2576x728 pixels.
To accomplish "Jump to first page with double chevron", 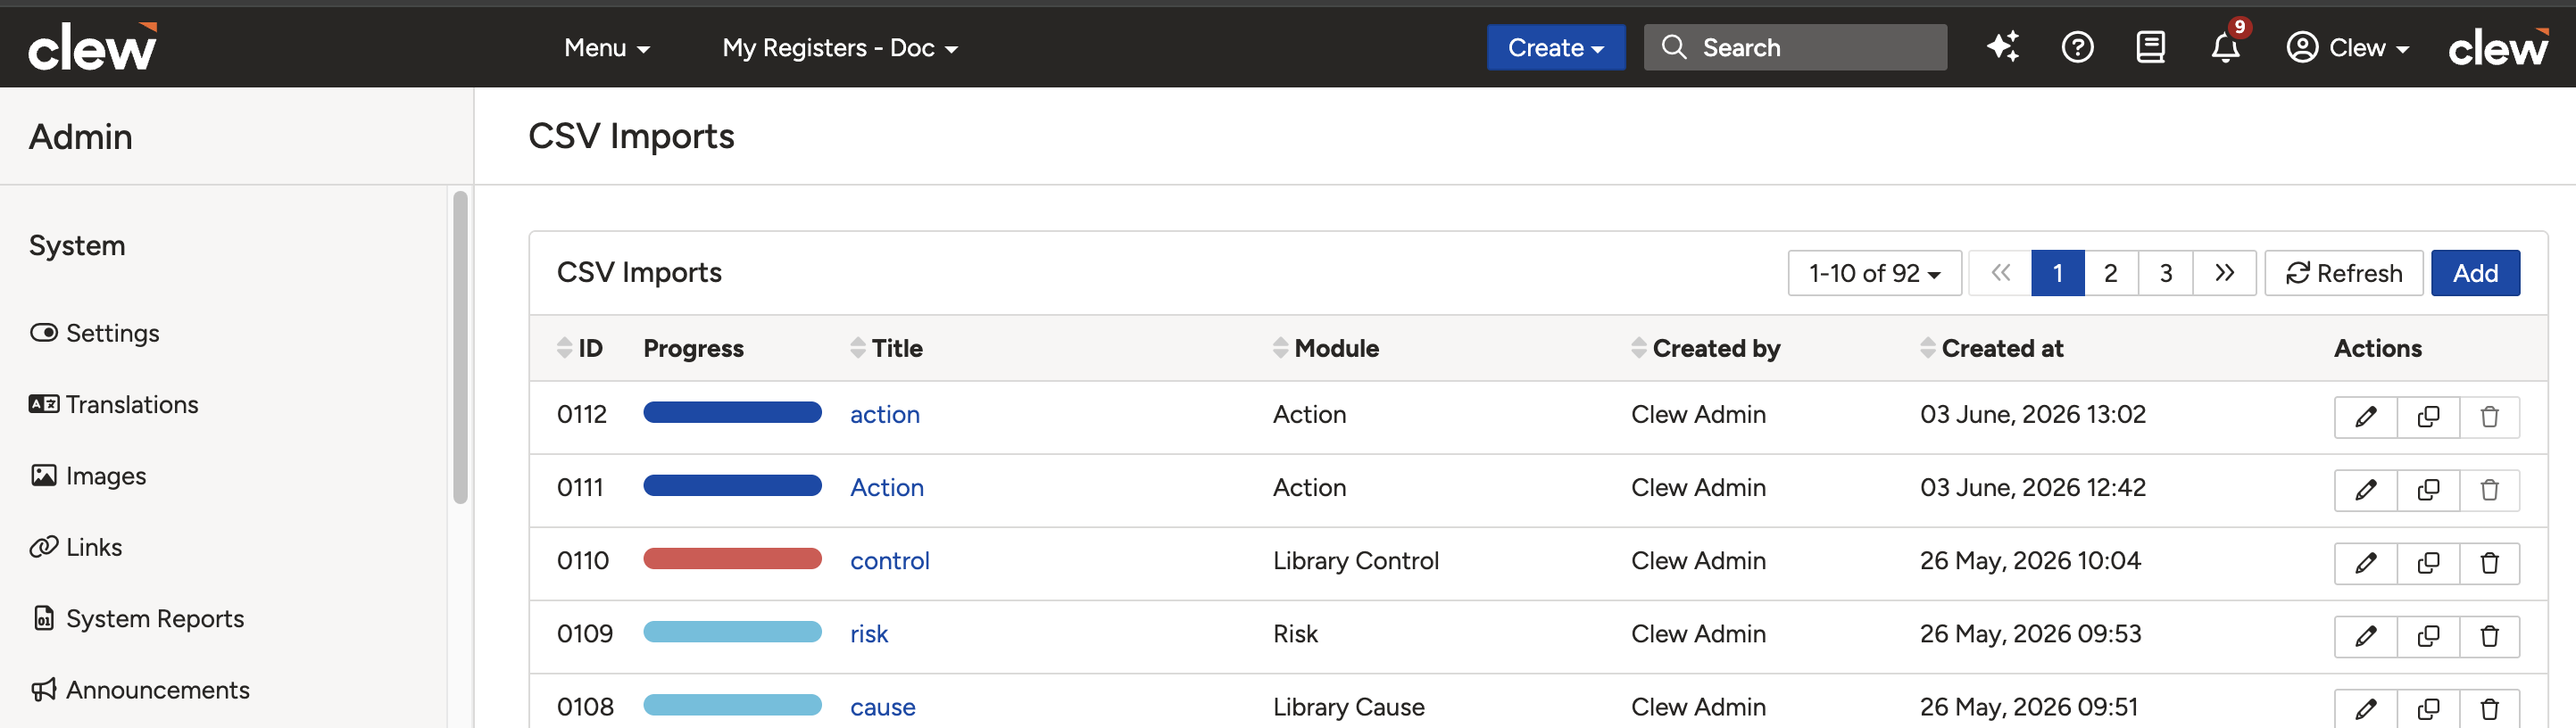I will [2000, 273].
